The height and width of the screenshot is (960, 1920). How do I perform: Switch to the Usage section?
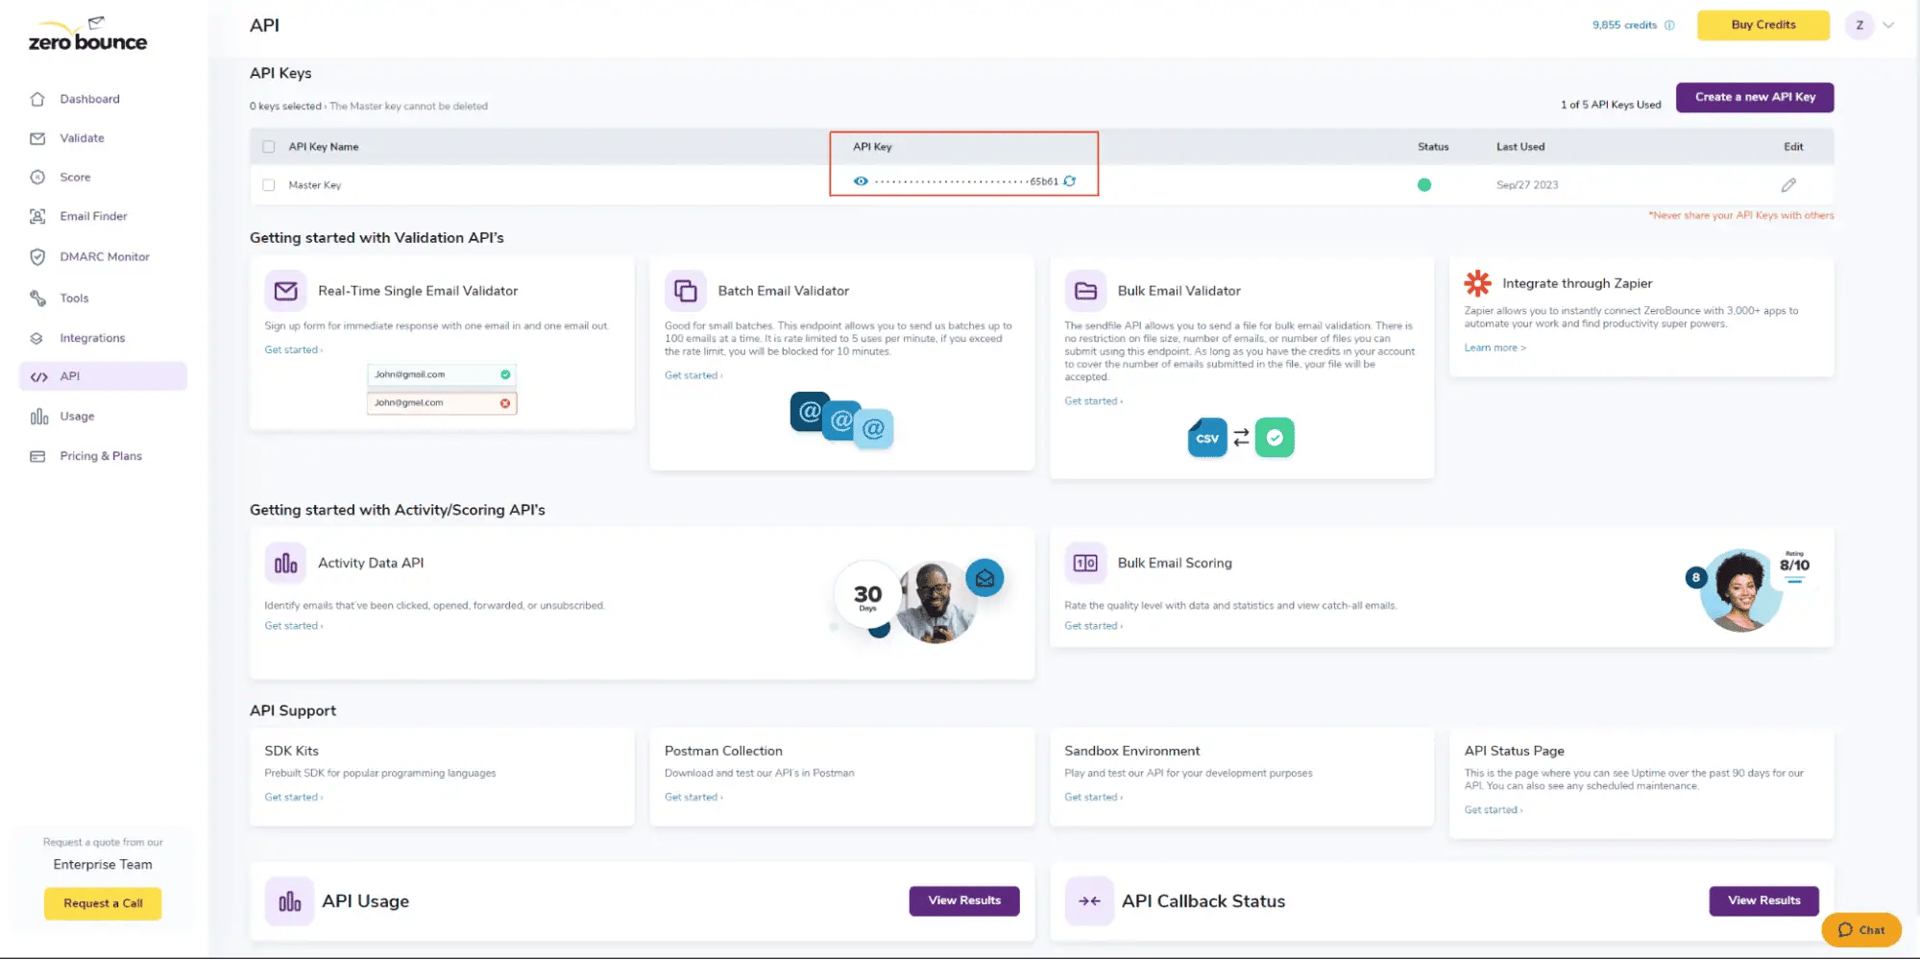point(37,416)
